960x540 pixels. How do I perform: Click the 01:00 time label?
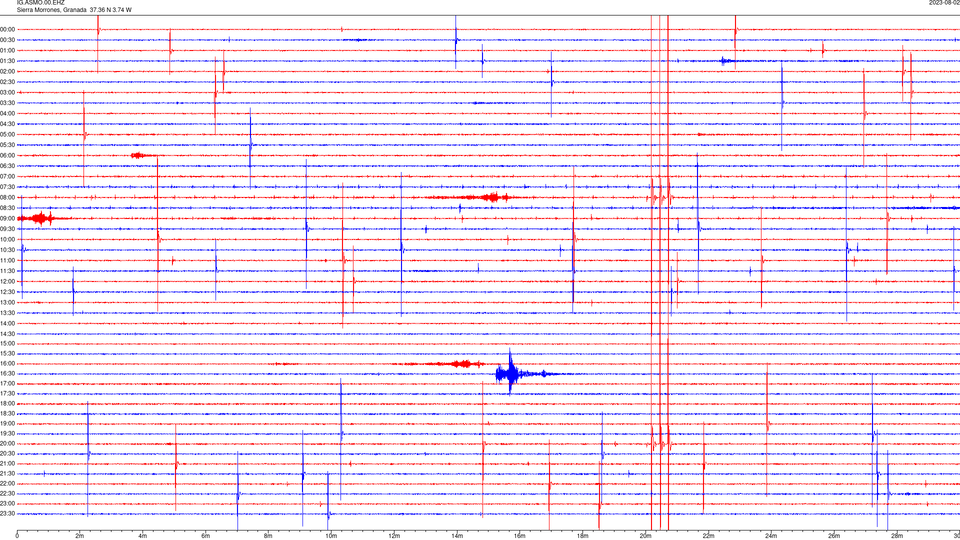click(x=7, y=50)
